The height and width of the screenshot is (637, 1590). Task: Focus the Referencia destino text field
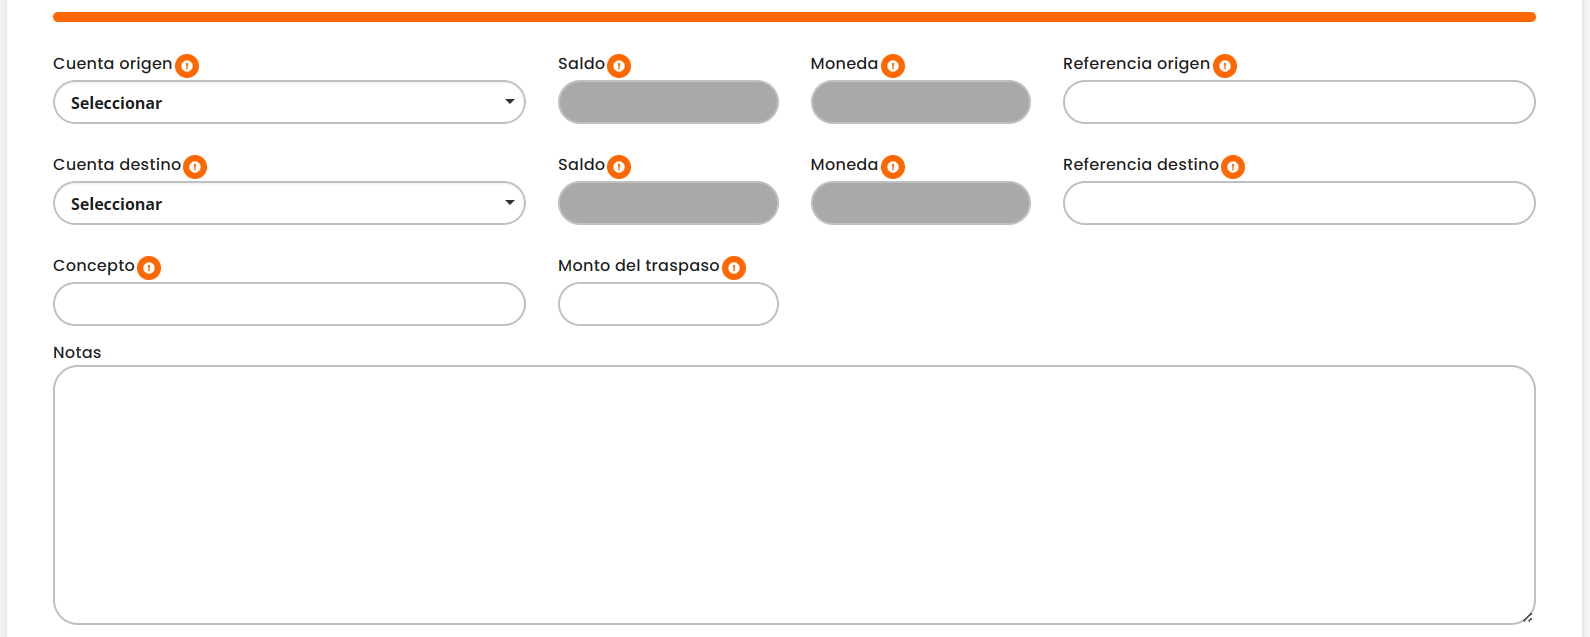[x=1298, y=203]
